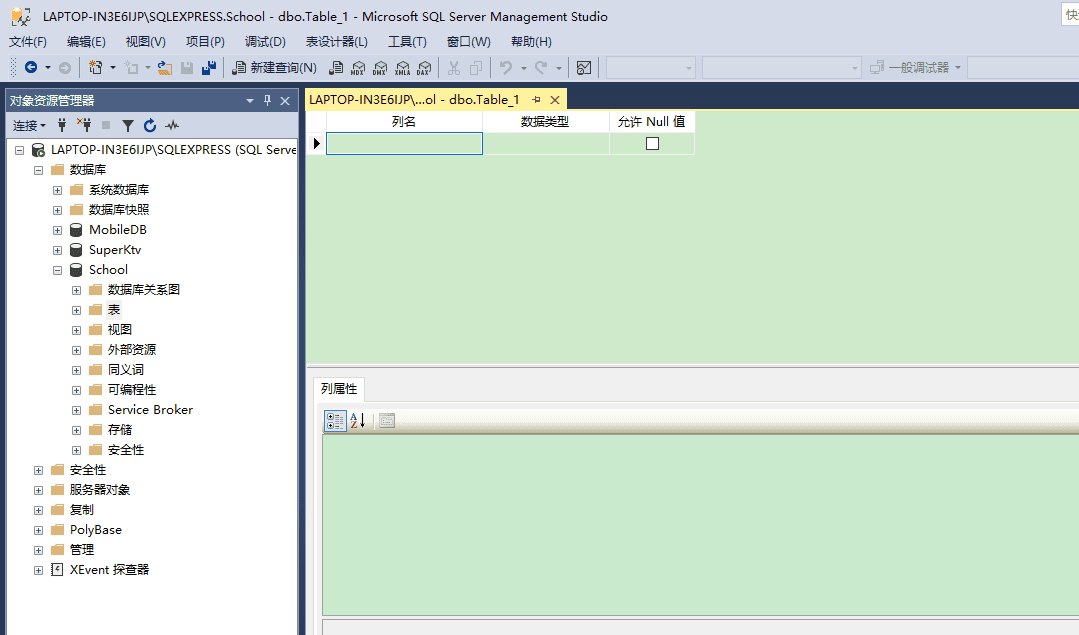
Task: Collapse the School database node
Action: [57, 269]
